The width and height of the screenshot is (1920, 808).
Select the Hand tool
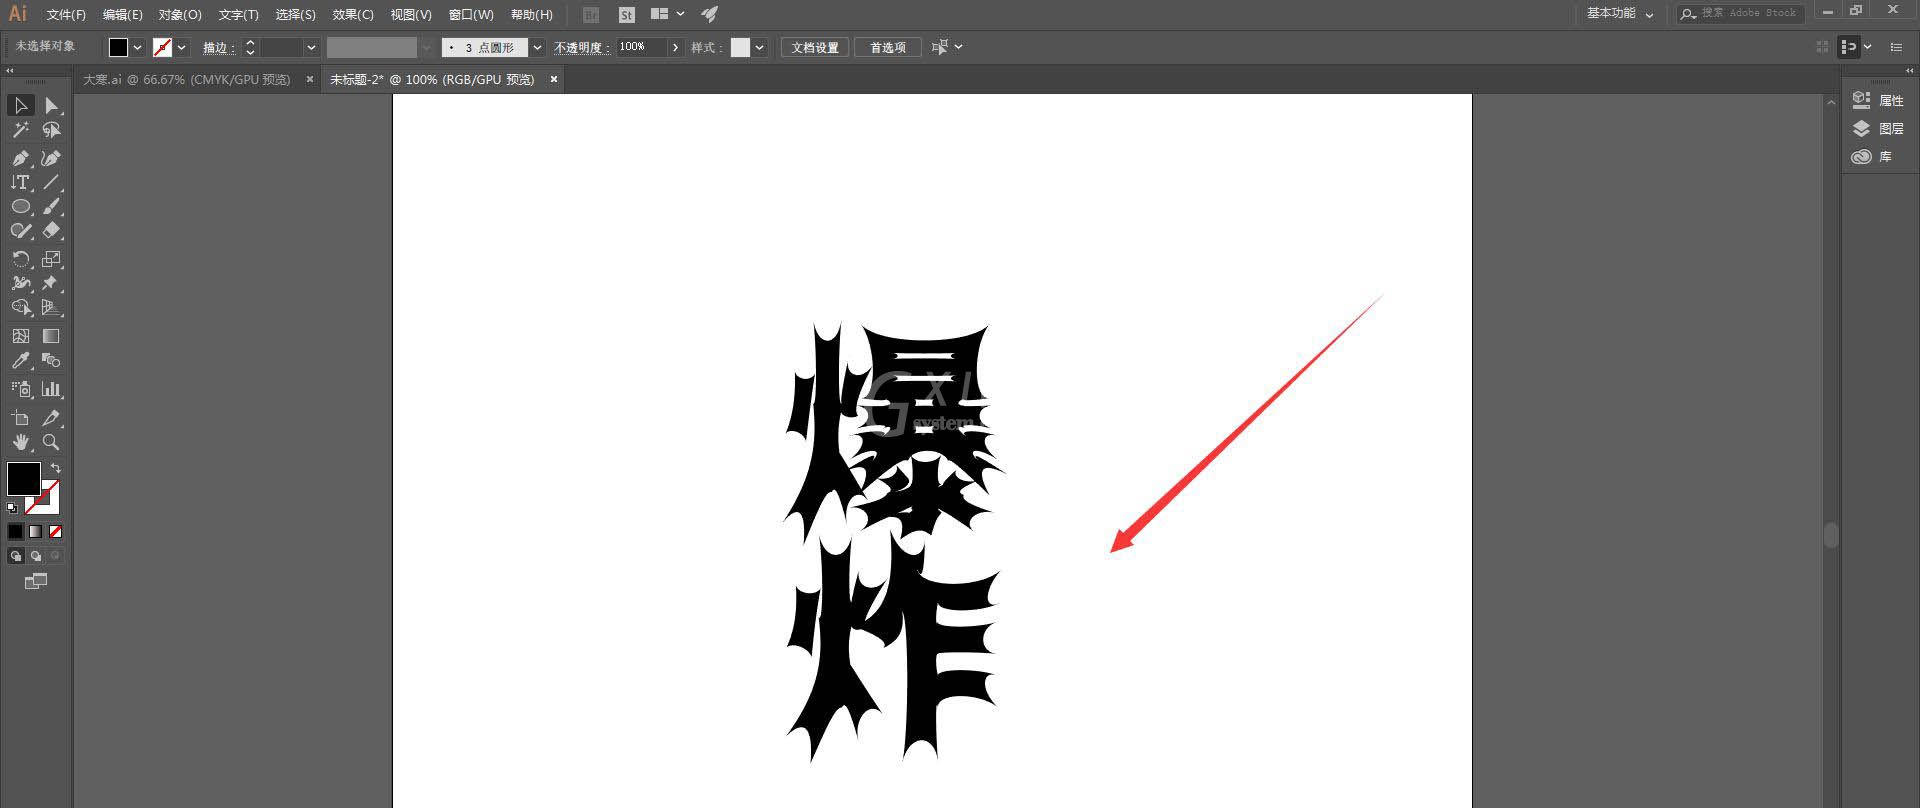click(x=20, y=442)
